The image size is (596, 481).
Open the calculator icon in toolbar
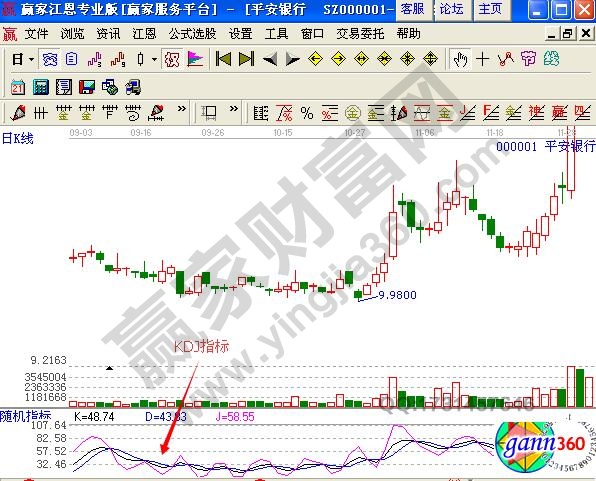click(41, 87)
